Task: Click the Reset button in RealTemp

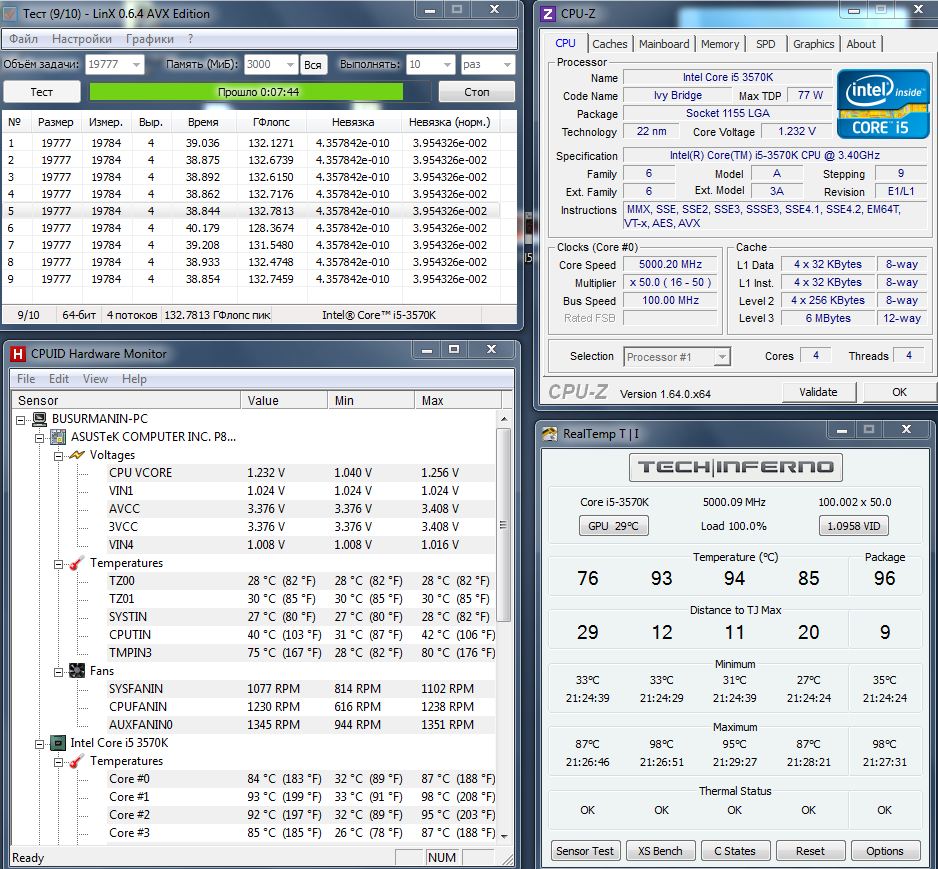Action: (x=810, y=850)
